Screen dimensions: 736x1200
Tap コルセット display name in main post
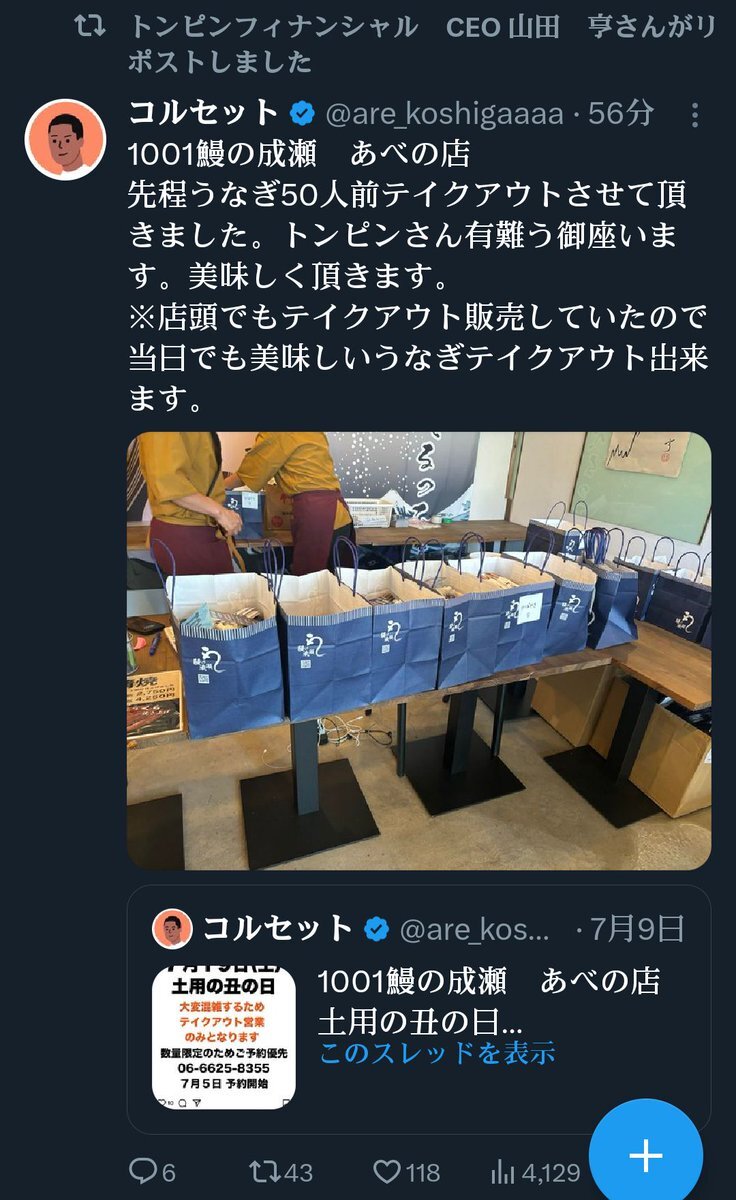(x=205, y=113)
